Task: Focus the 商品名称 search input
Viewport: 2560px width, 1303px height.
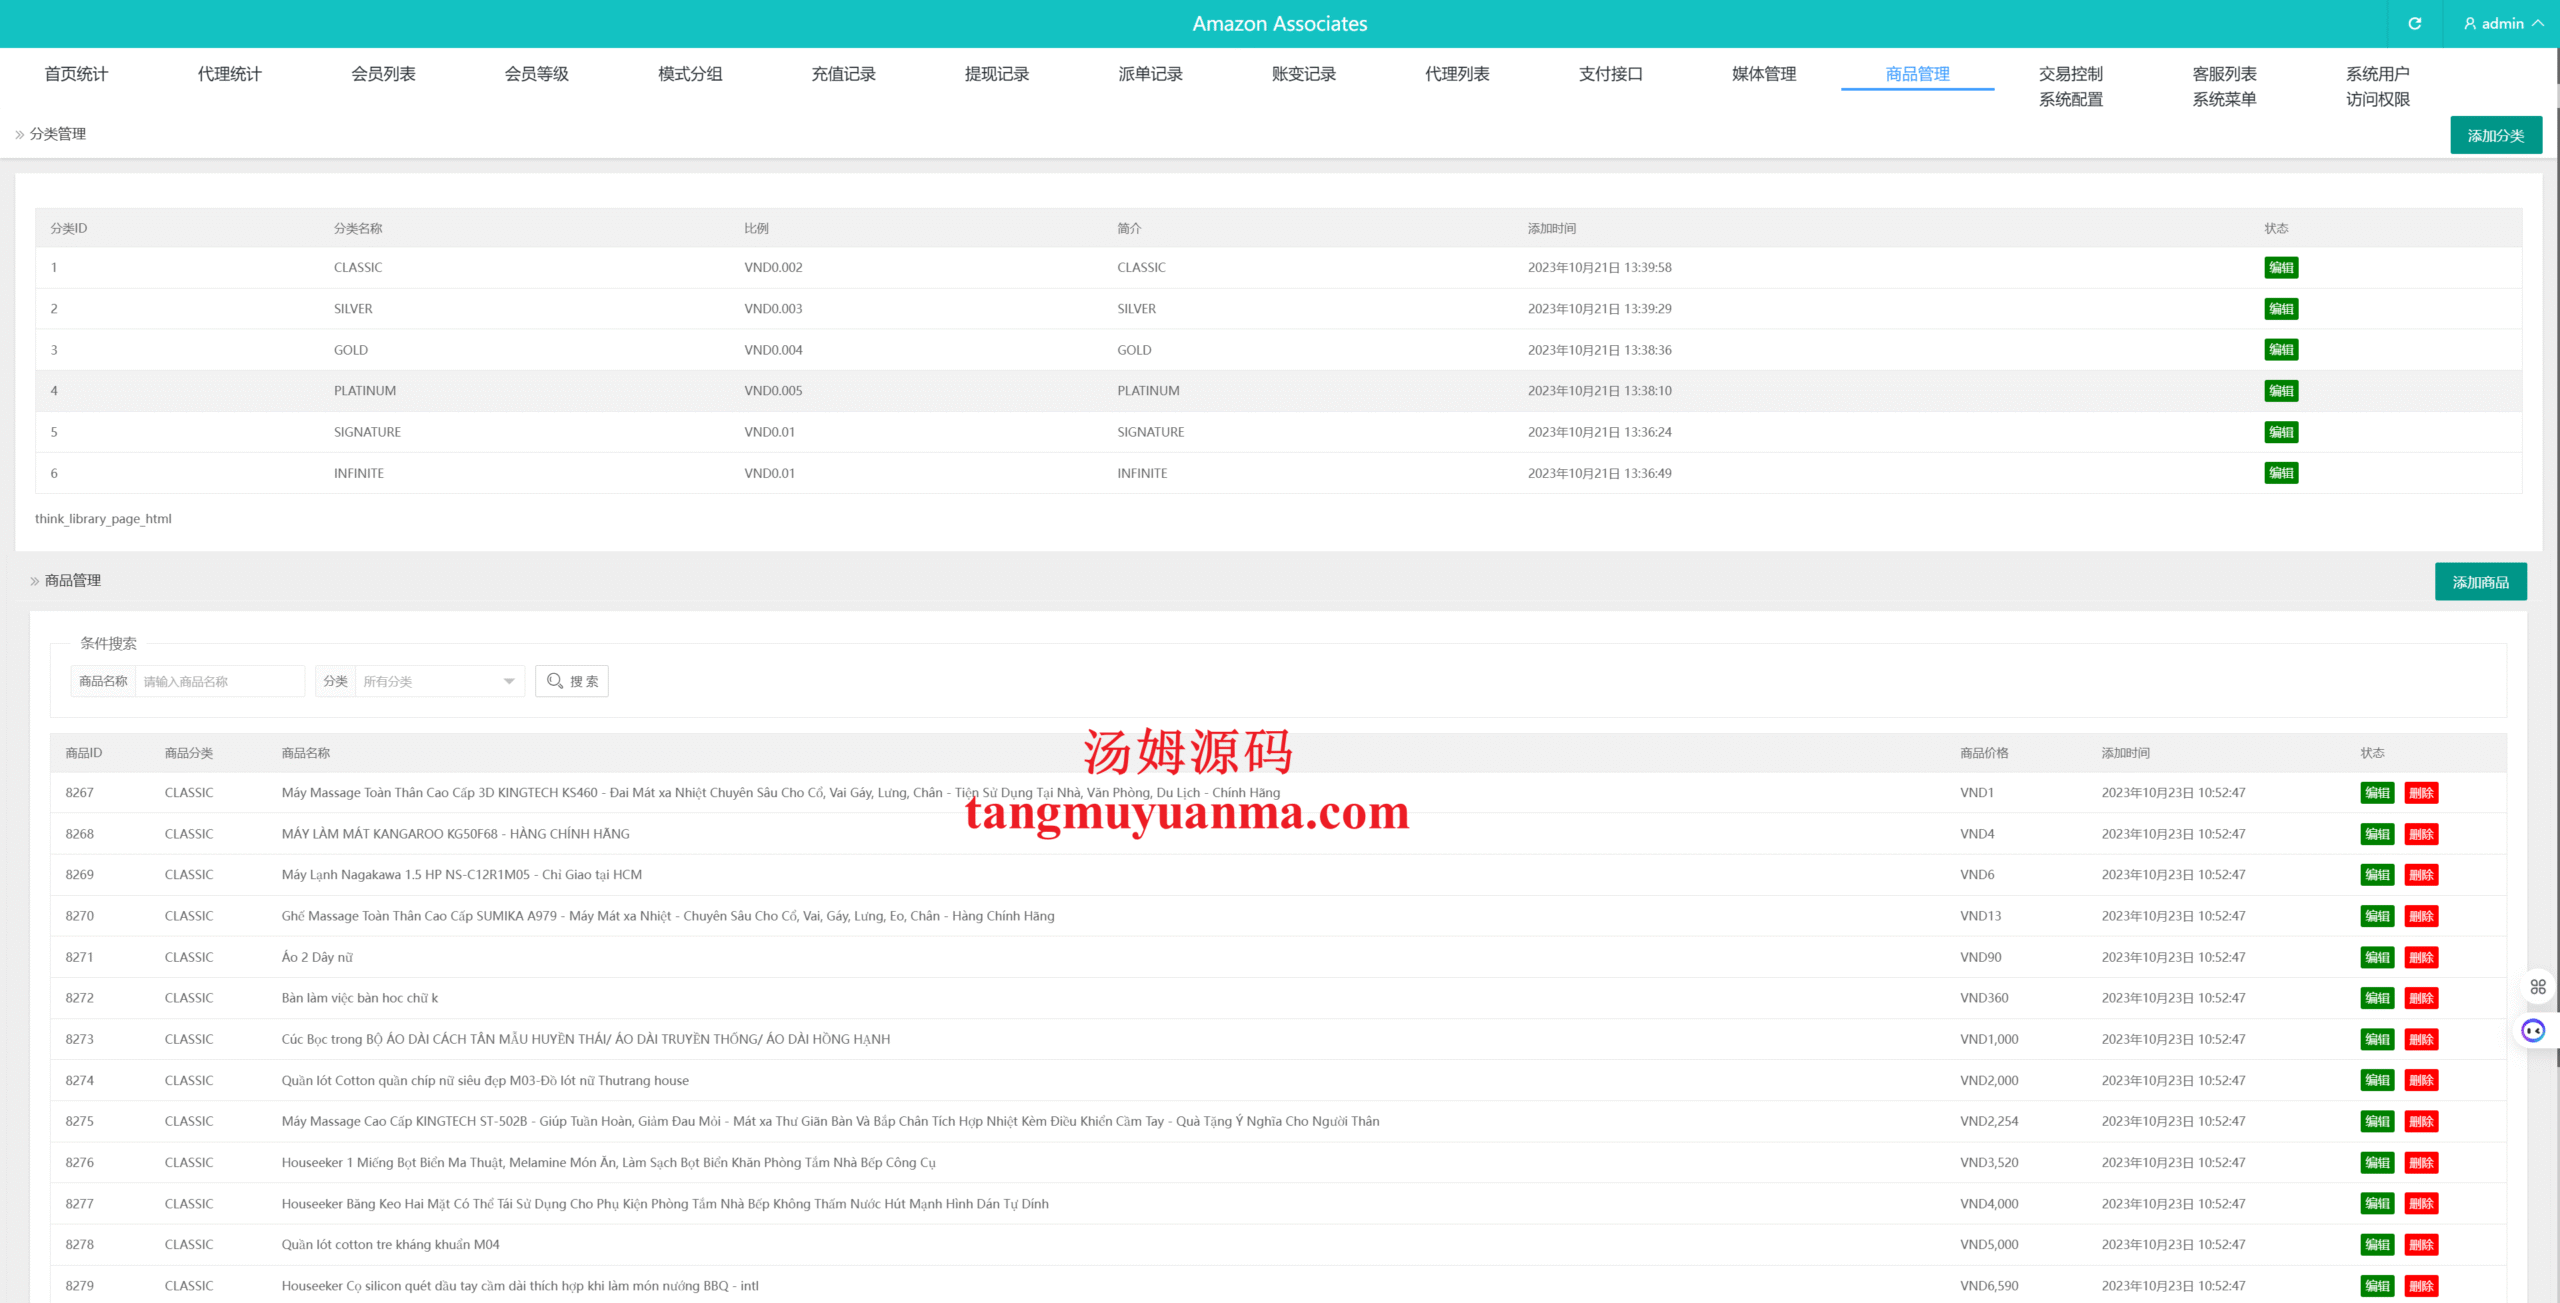Action: tap(219, 681)
